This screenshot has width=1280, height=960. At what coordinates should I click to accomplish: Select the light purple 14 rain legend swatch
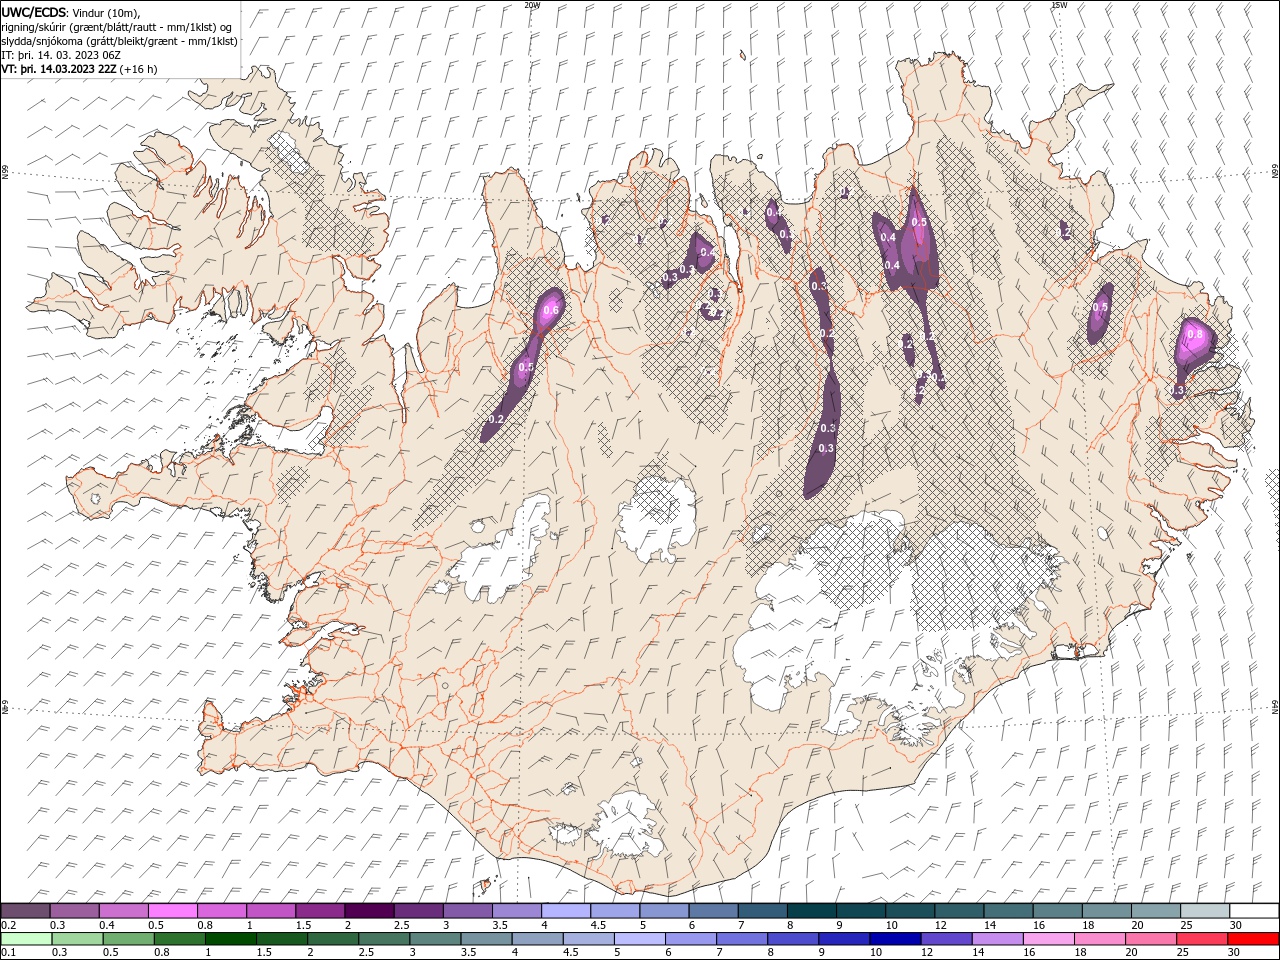[x=997, y=939]
